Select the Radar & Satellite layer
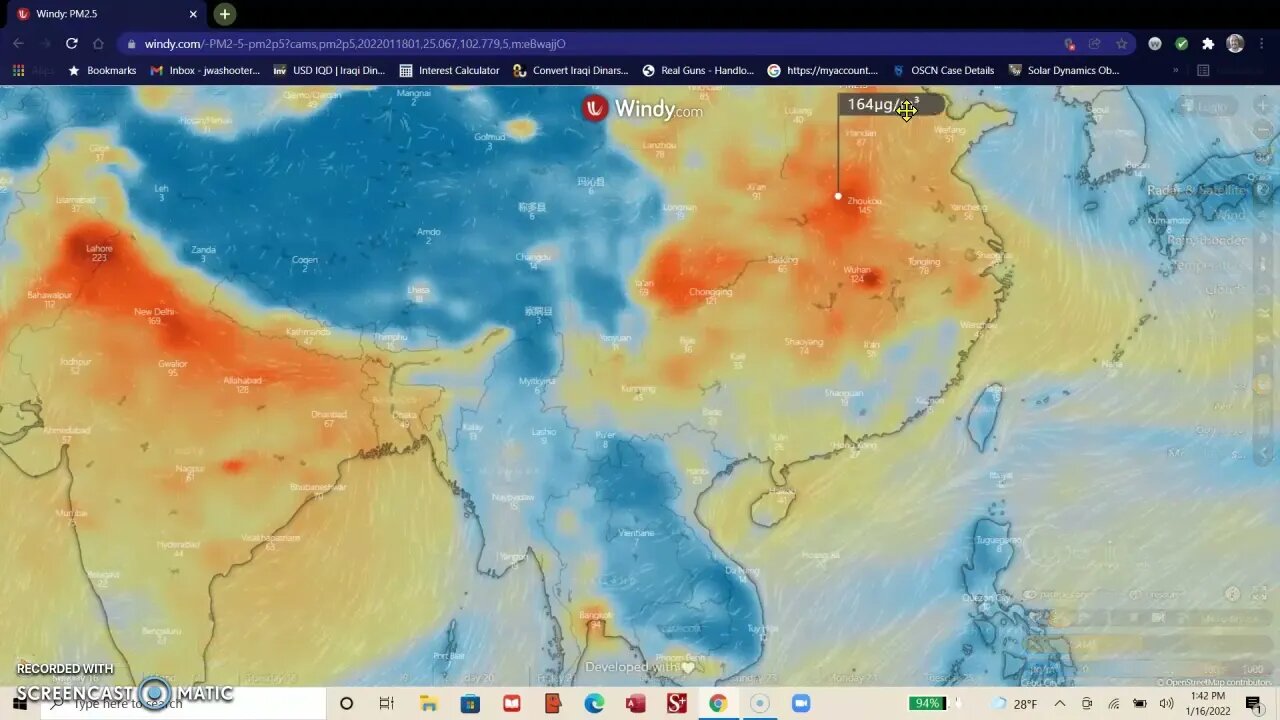This screenshot has height=720, width=1280. [1197, 190]
